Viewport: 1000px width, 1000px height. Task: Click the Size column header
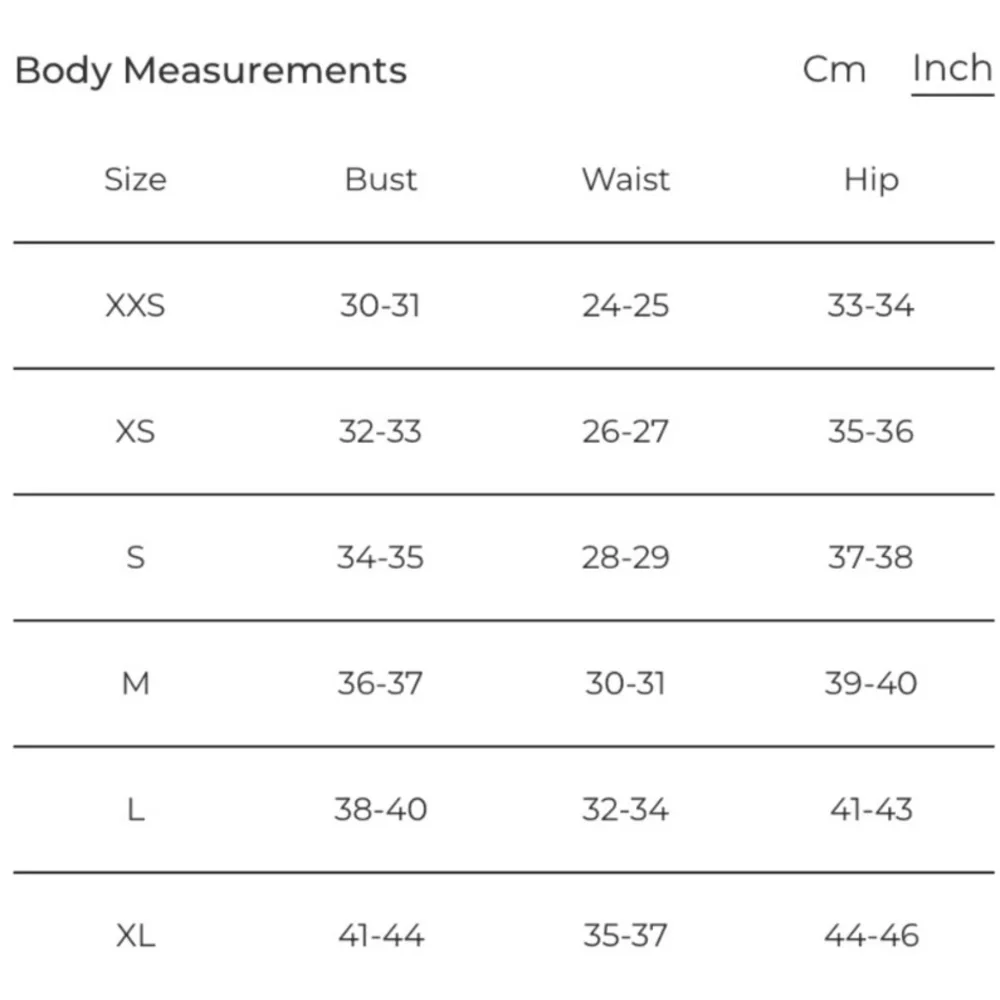point(135,180)
